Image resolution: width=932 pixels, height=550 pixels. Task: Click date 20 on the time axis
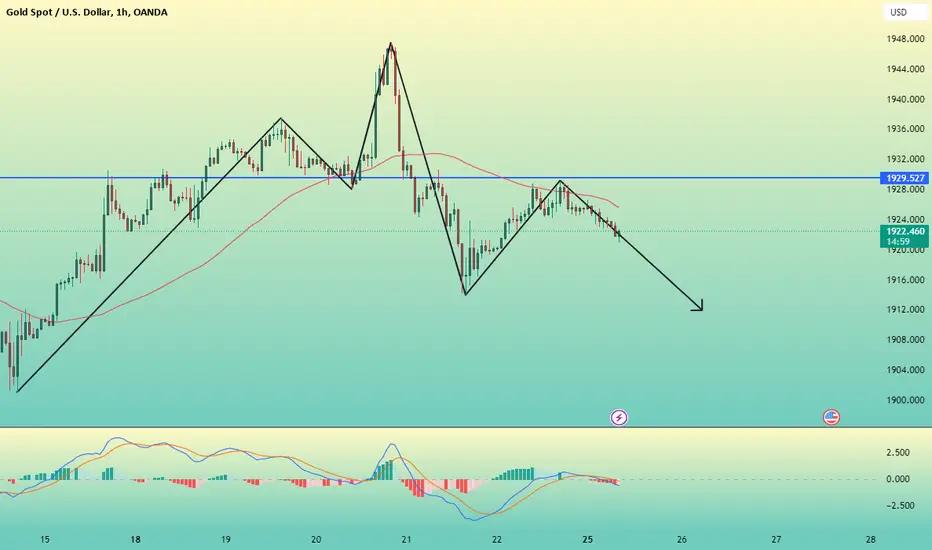316,539
